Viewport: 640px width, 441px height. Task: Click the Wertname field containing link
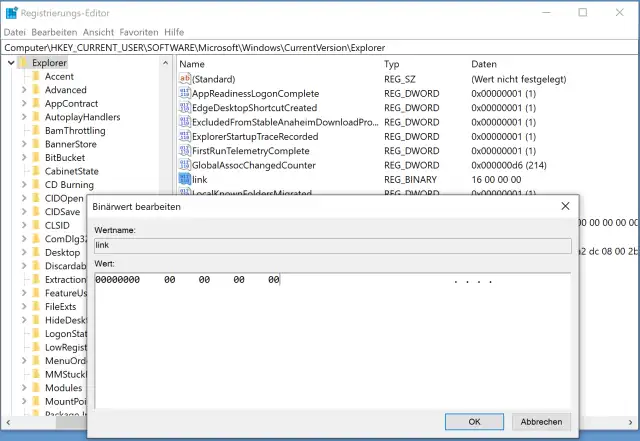tap(332, 245)
